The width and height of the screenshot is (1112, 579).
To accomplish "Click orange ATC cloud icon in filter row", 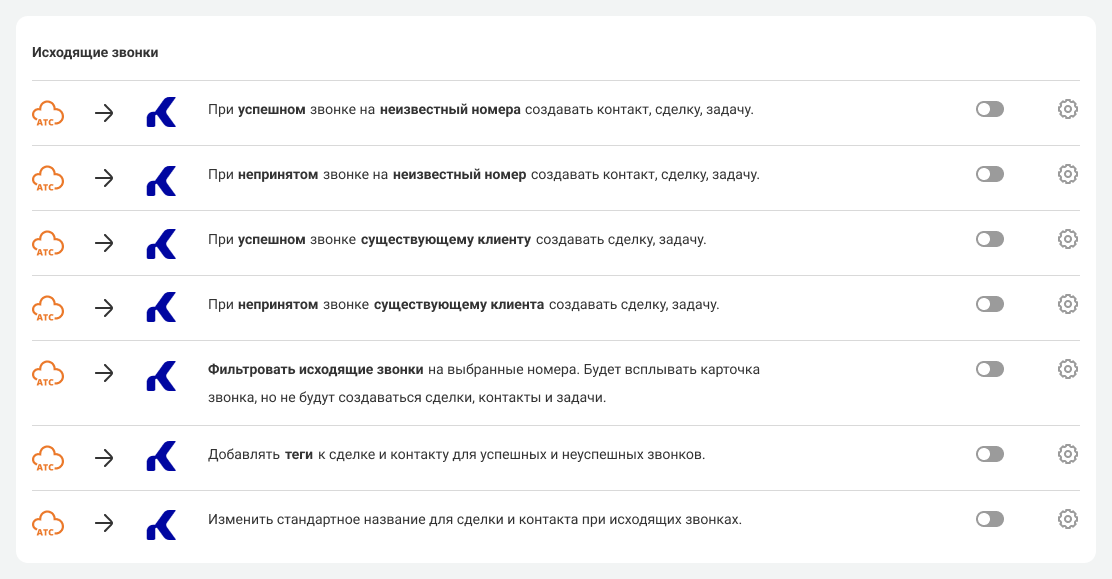I will click(x=48, y=374).
